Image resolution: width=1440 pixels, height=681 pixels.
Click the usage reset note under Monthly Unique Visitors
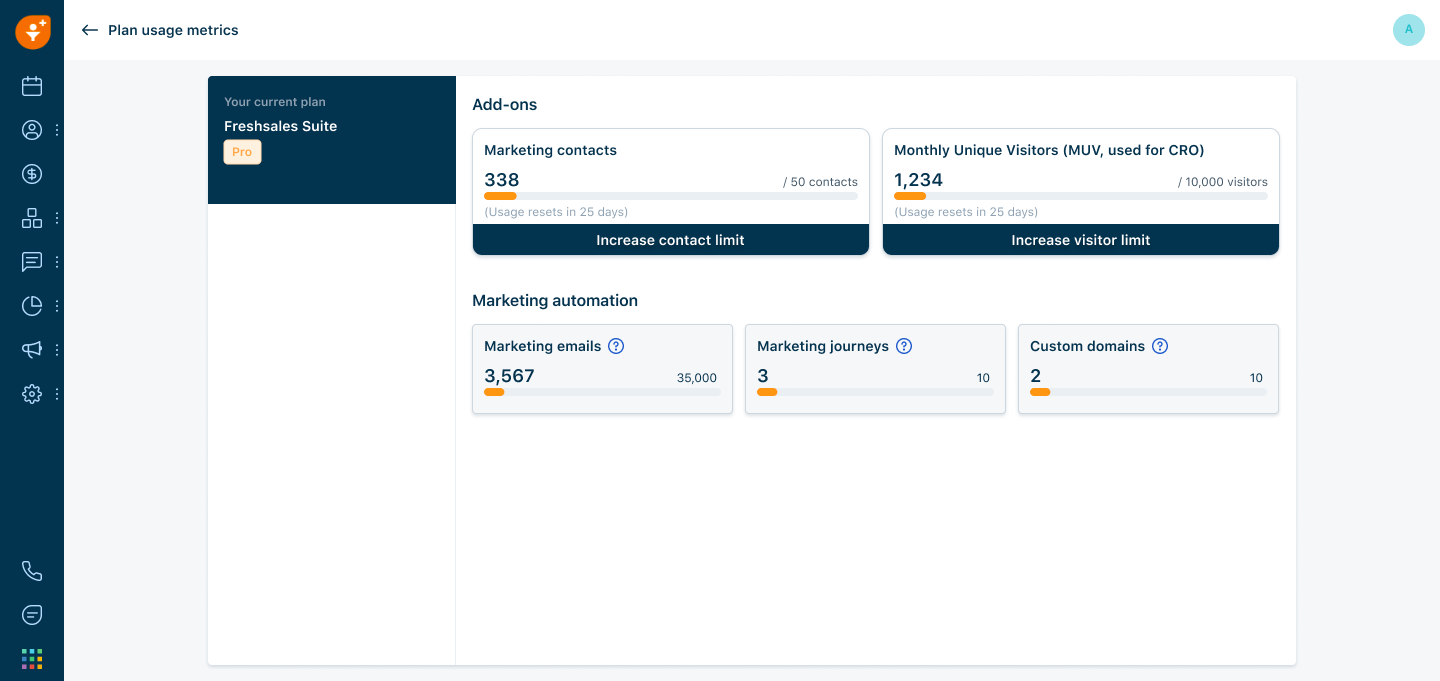coord(966,212)
